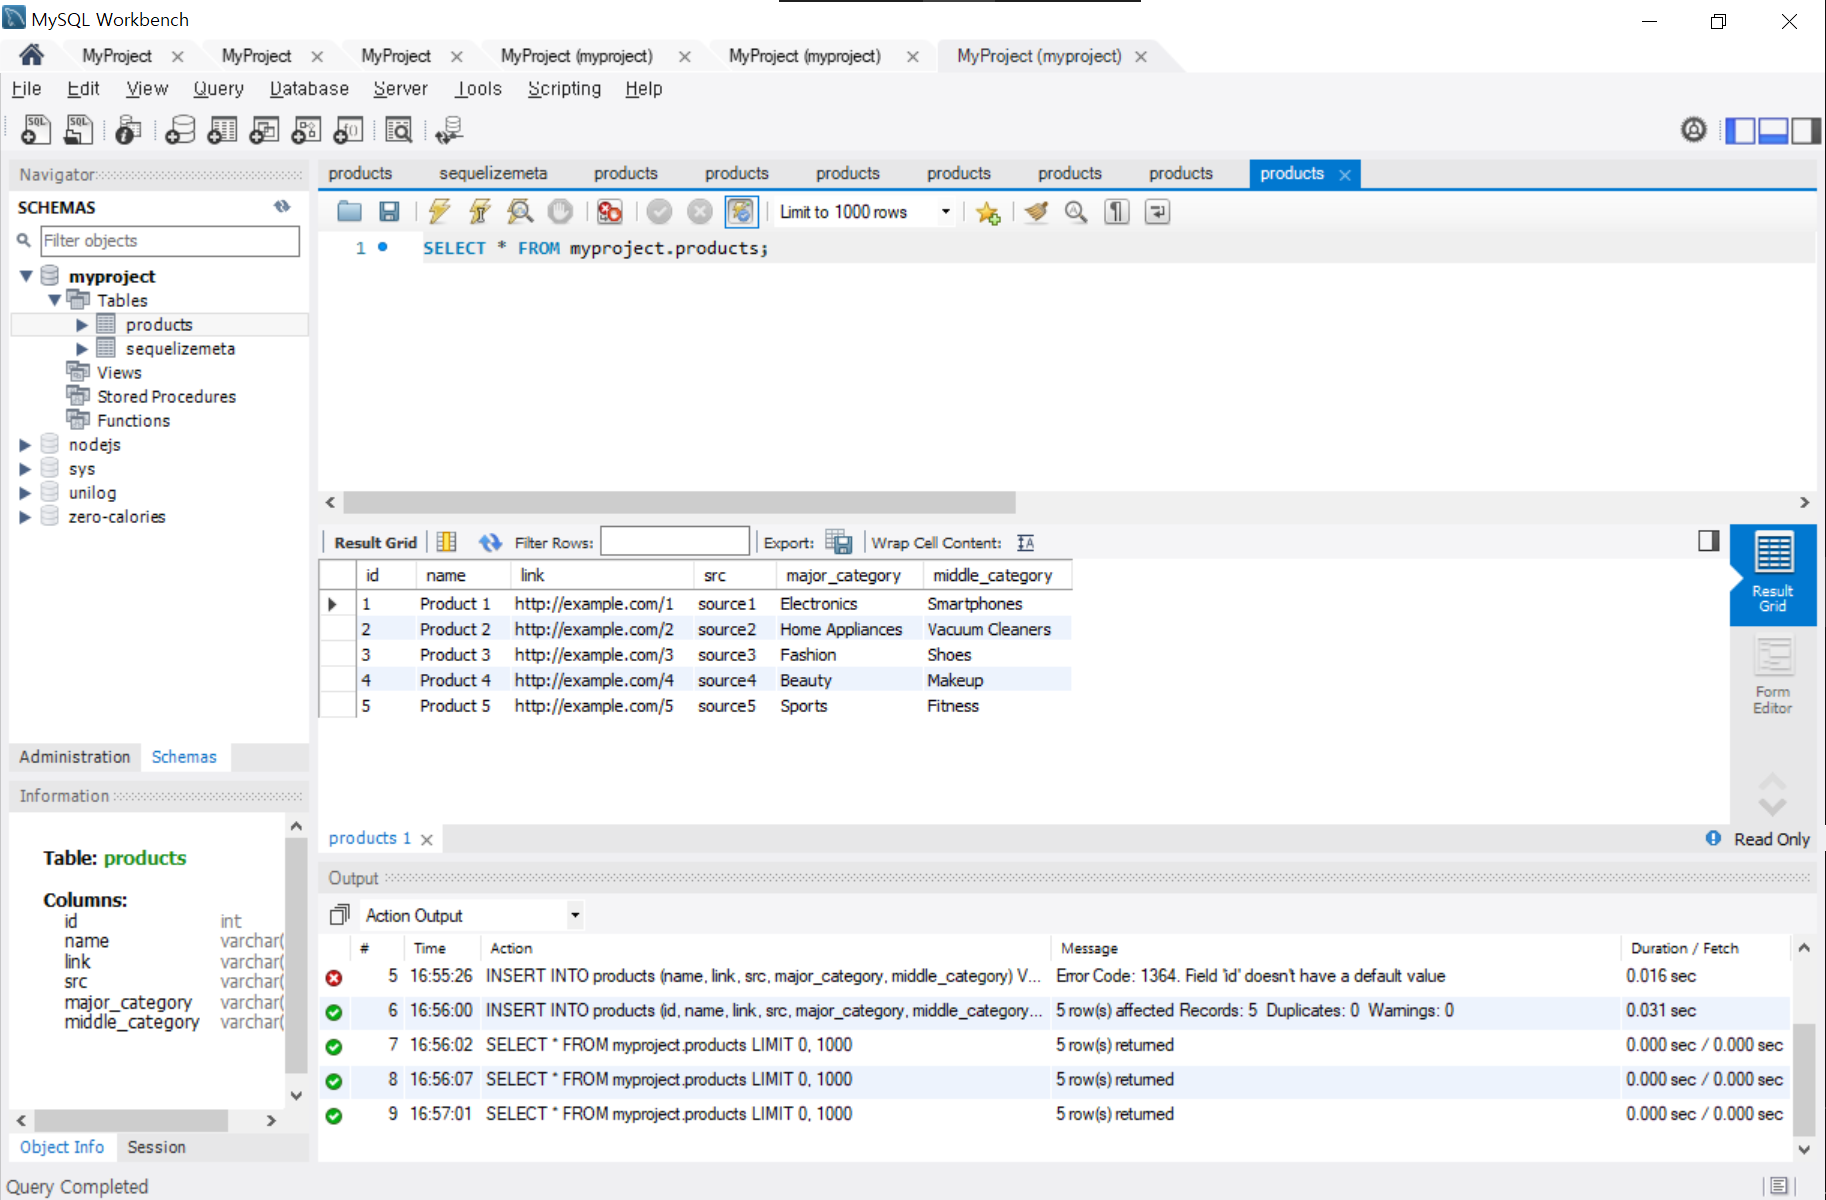This screenshot has height=1200, width=1826.
Task: Switch to the sequelizemeta query tab
Action: click(x=493, y=173)
